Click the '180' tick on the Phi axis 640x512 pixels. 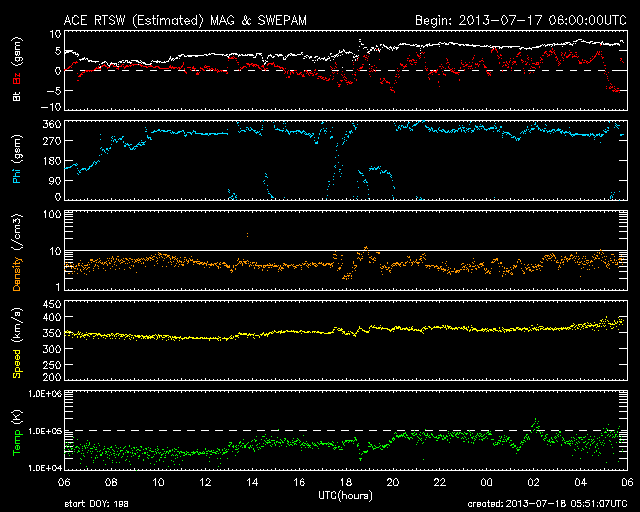click(x=52, y=161)
